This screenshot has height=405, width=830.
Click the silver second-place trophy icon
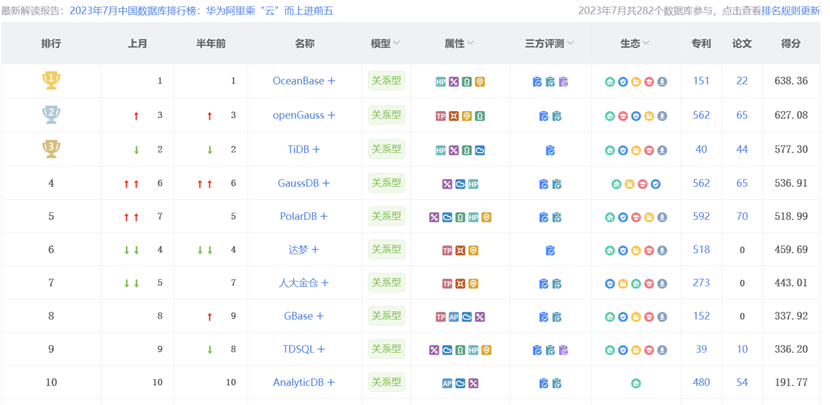[50, 115]
